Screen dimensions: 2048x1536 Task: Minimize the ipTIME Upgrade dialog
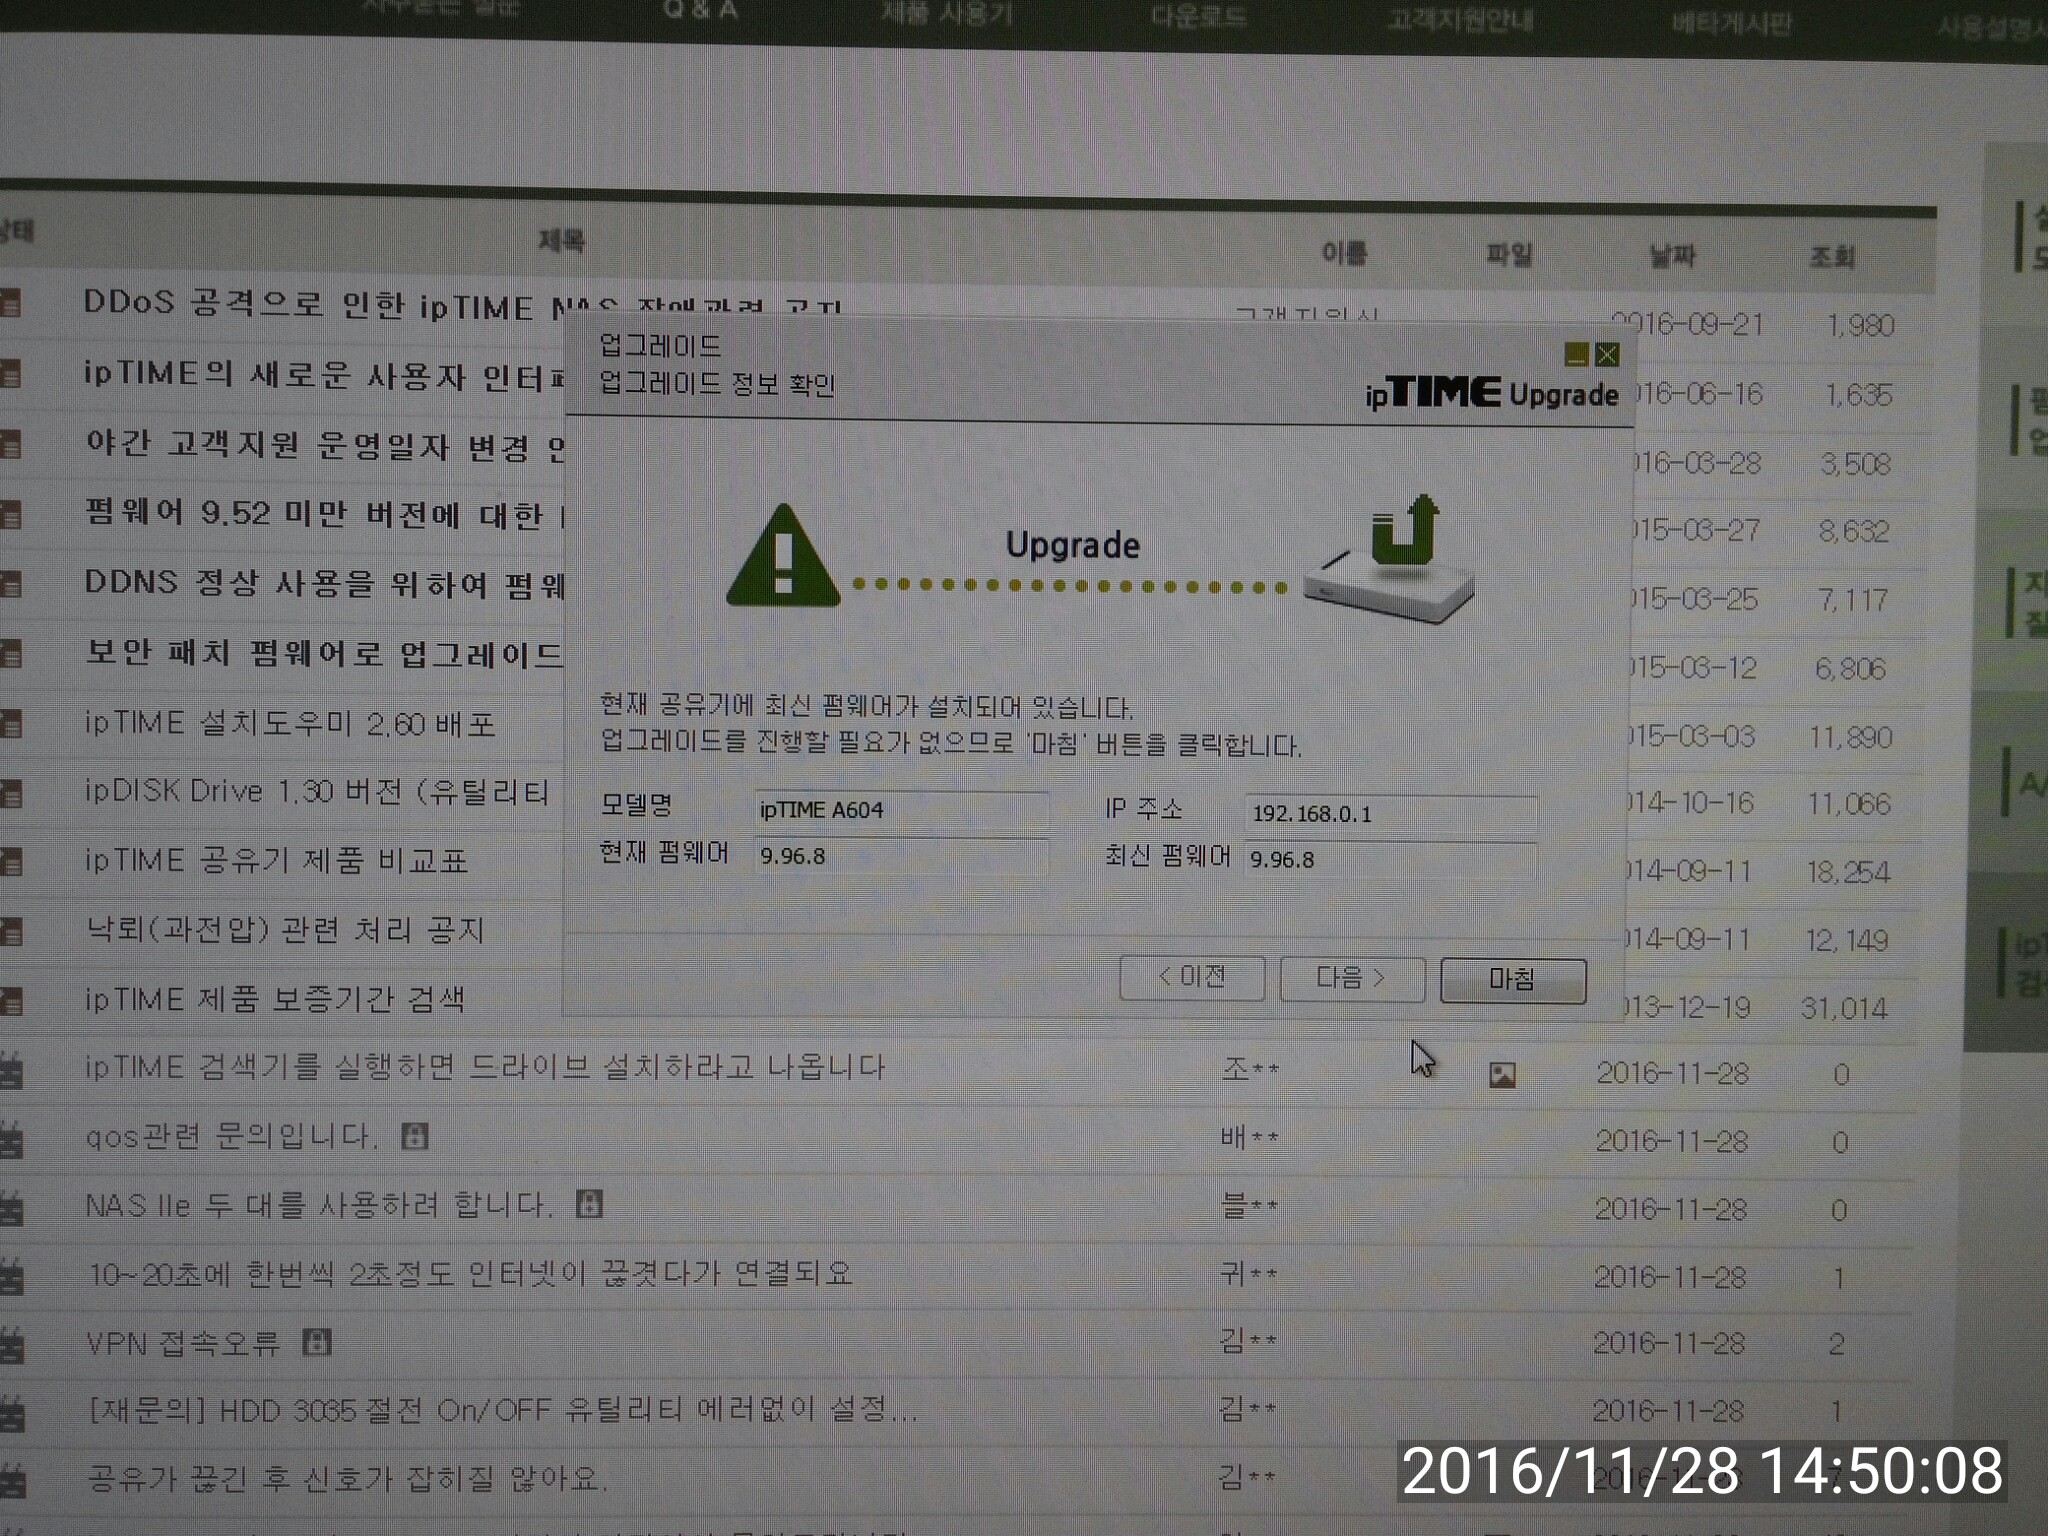click(1576, 354)
